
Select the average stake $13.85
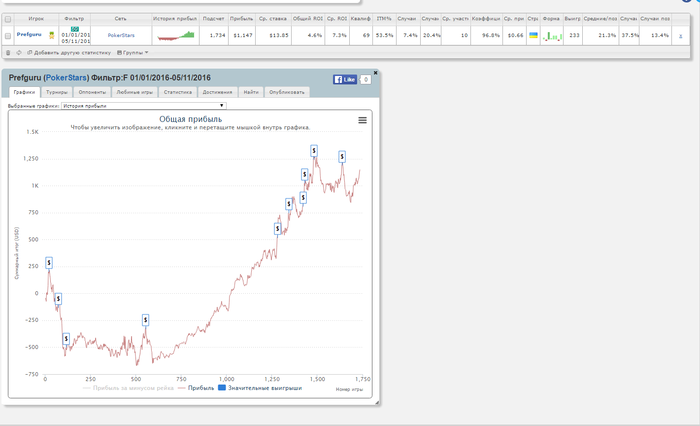pos(279,35)
